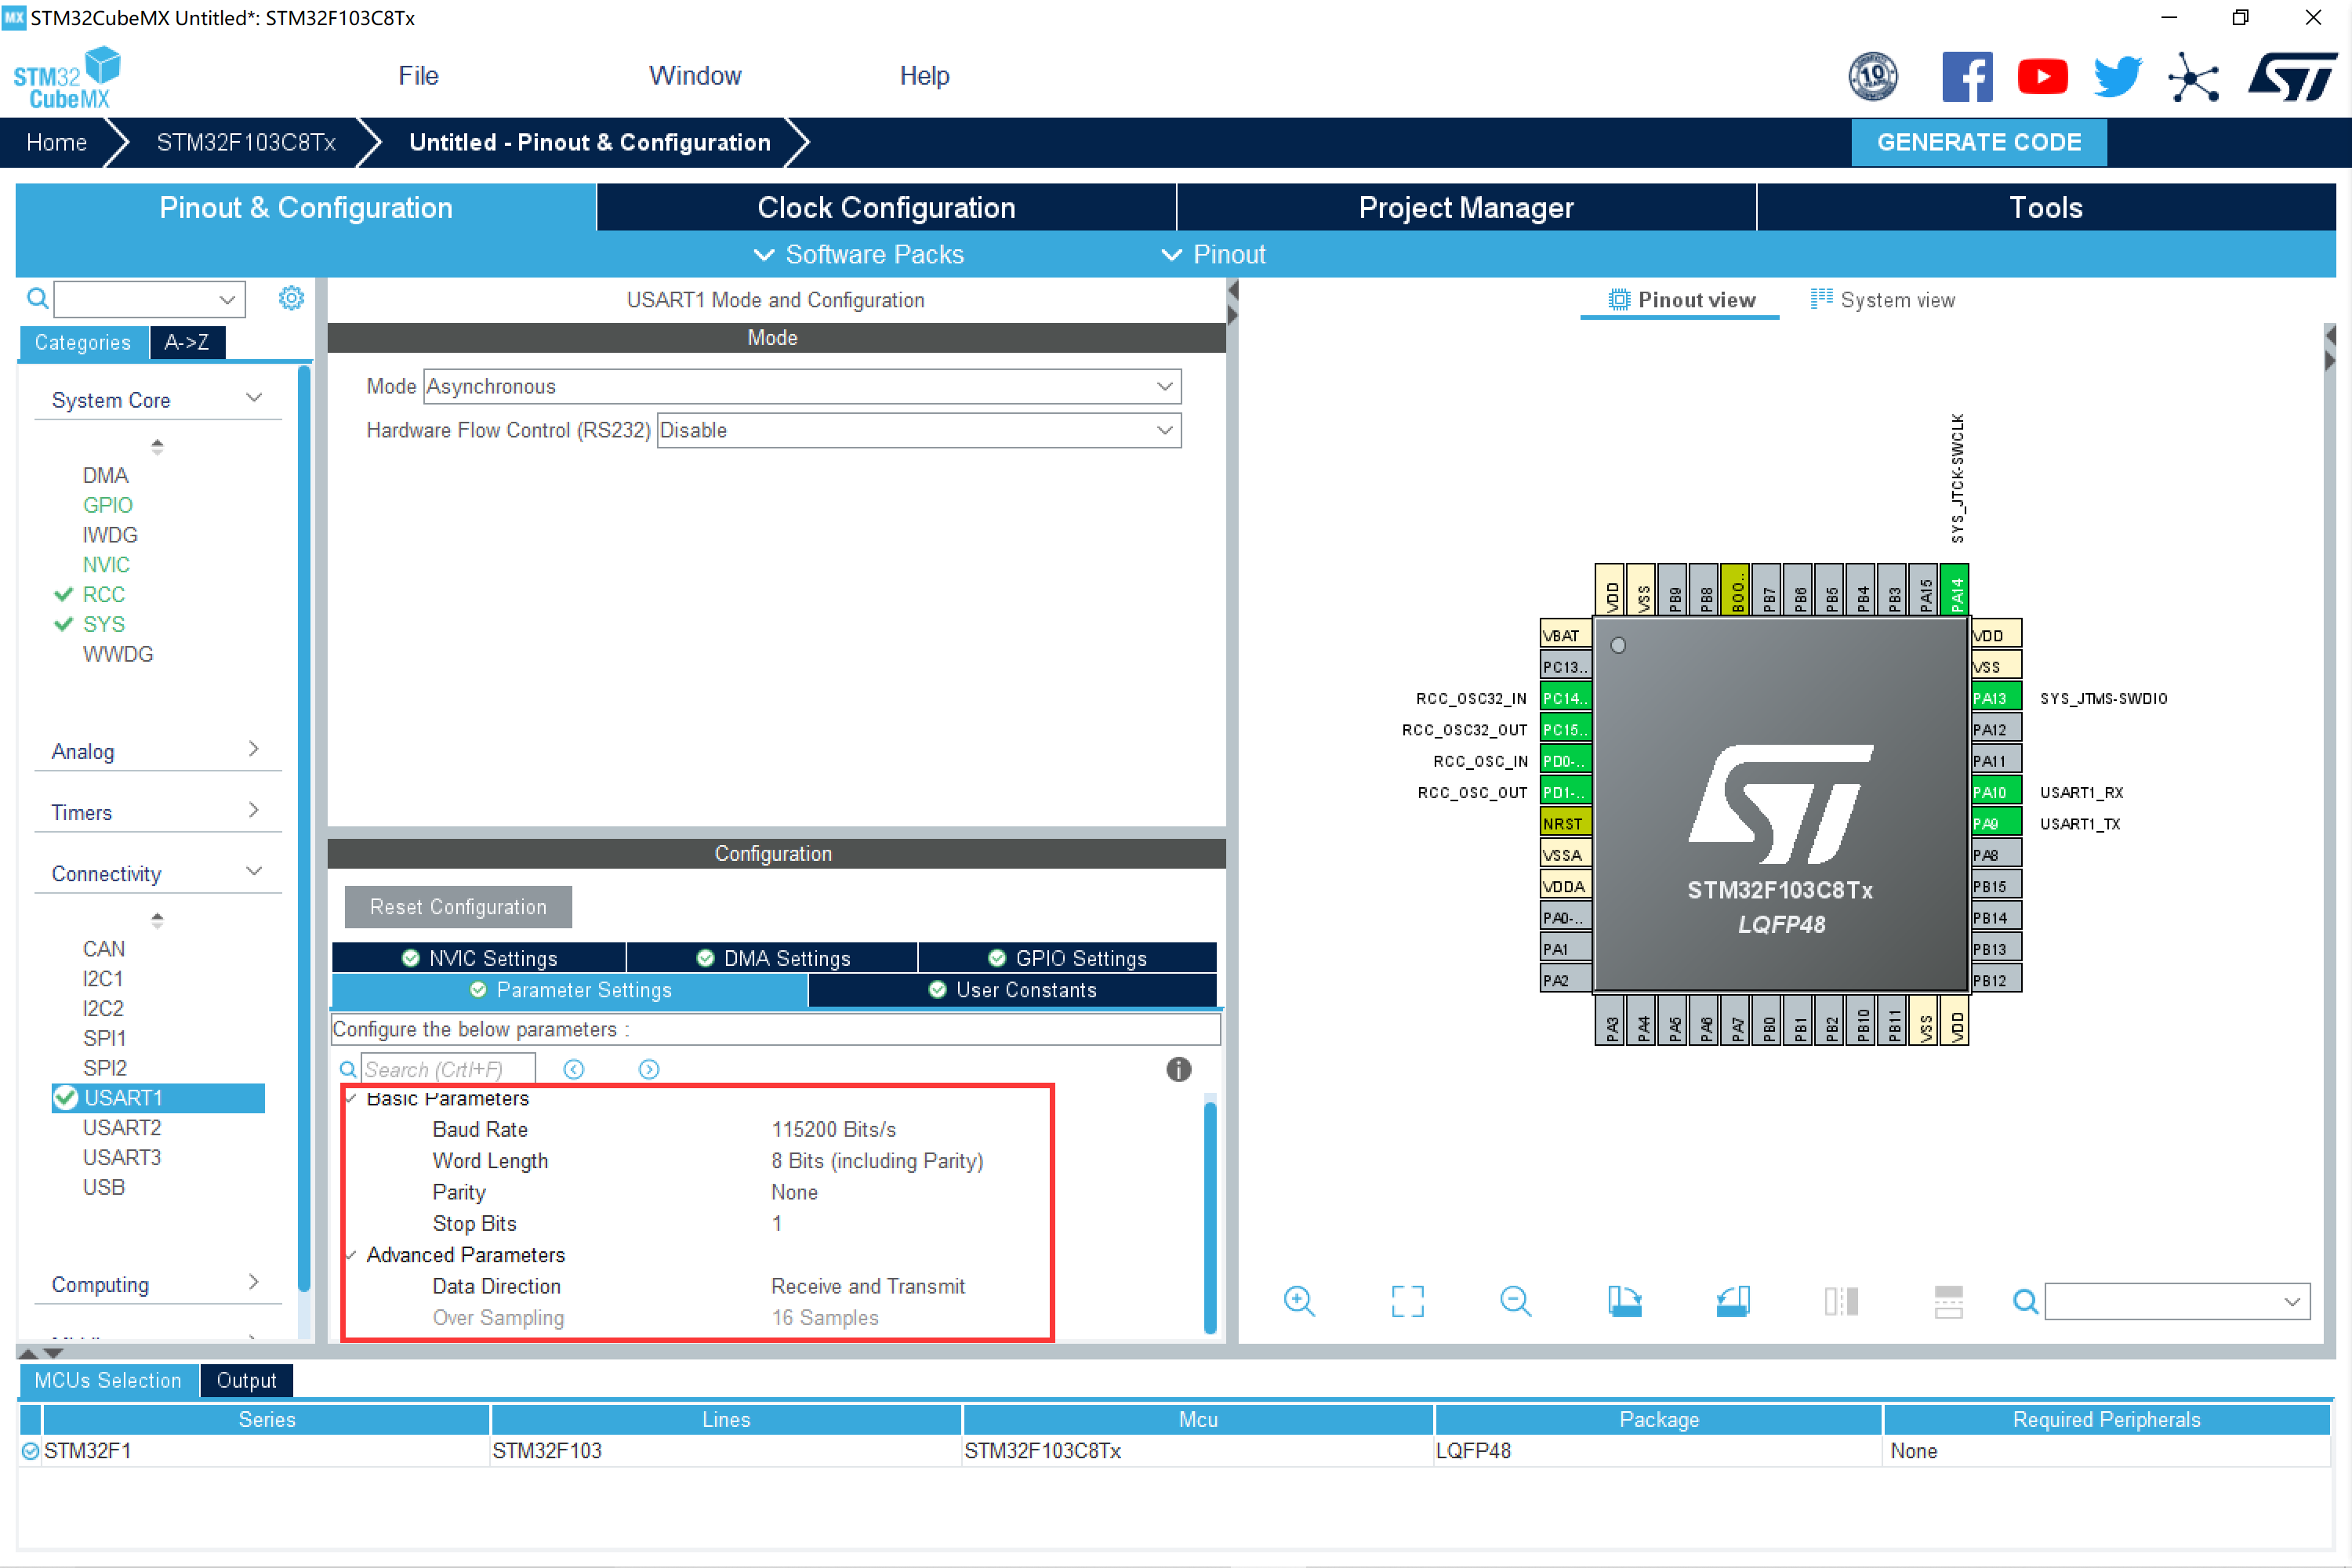The height and width of the screenshot is (1568, 2352).
Task: Click the parameter info icon
Action: tap(1178, 1069)
